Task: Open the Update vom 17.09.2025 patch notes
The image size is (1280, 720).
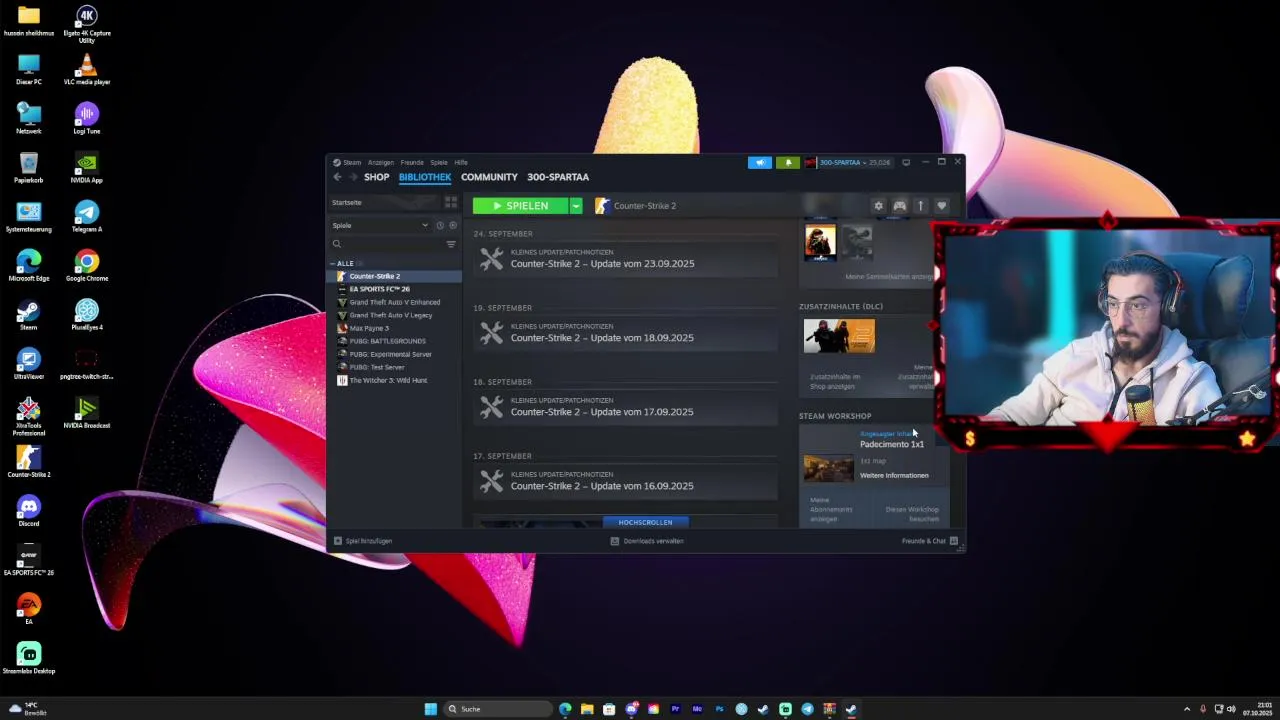Action: (626, 407)
